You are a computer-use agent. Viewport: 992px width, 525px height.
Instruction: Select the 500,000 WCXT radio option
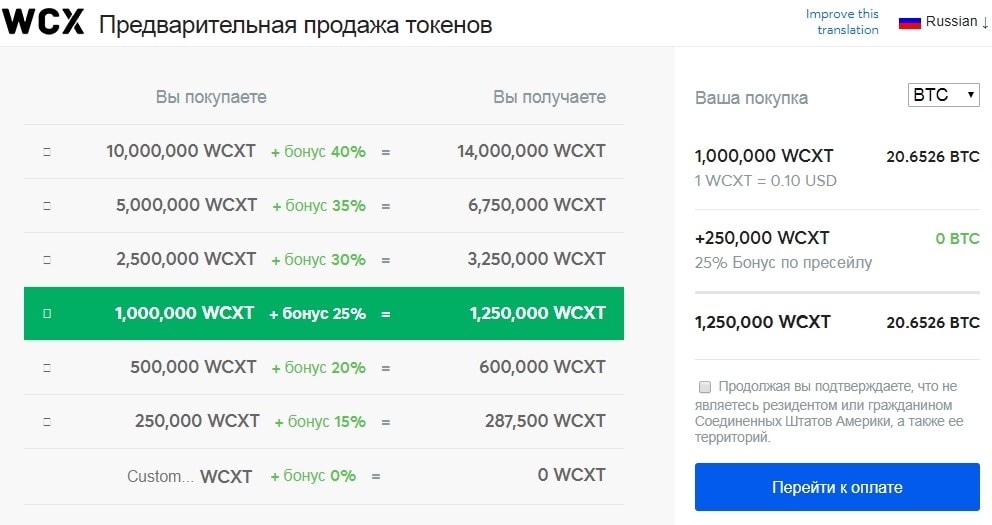tap(47, 368)
